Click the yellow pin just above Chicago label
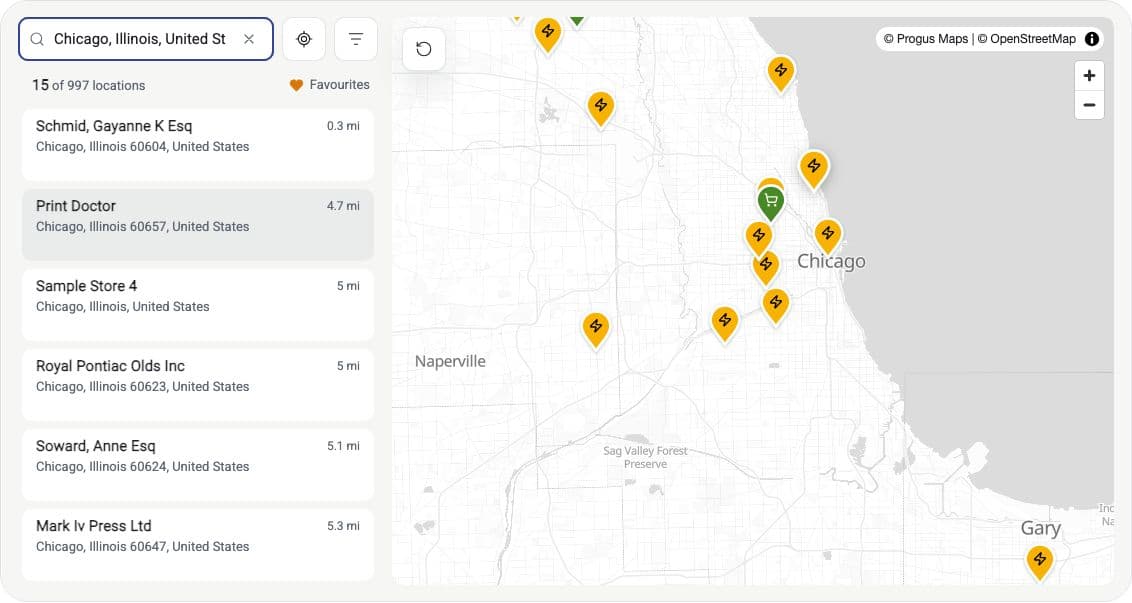The height and width of the screenshot is (603, 1132). click(x=828, y=235)
